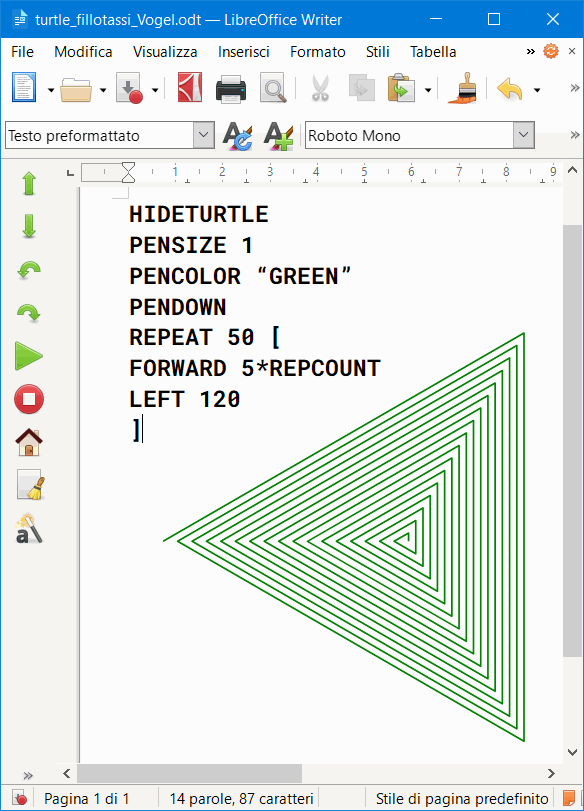Click the word count in status bar
584x811 pixels.
(242, 799)
